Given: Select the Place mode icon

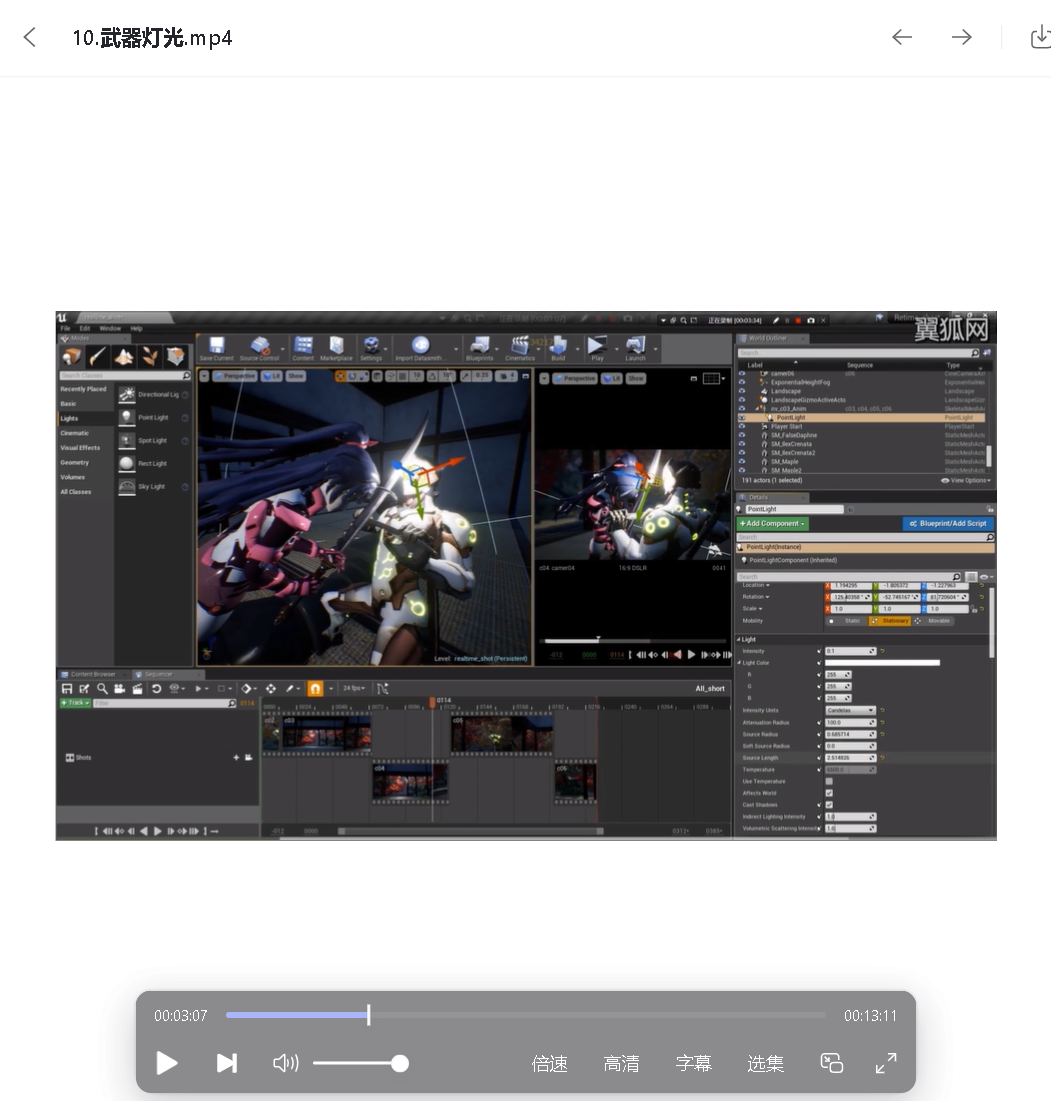Looking at the screenshot, I should [x=72, y=357].
